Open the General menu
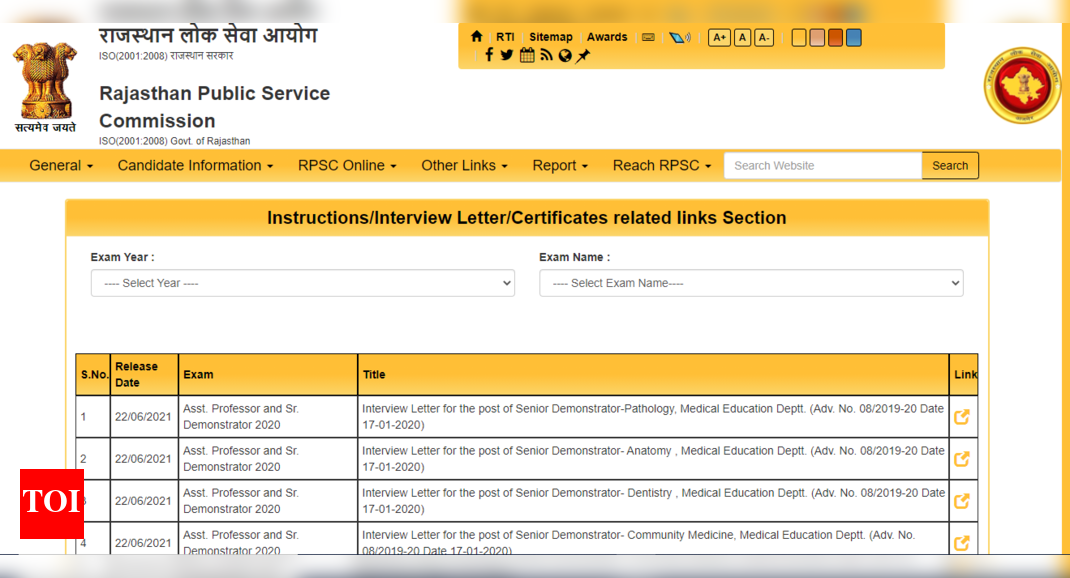 pos(61,166)
